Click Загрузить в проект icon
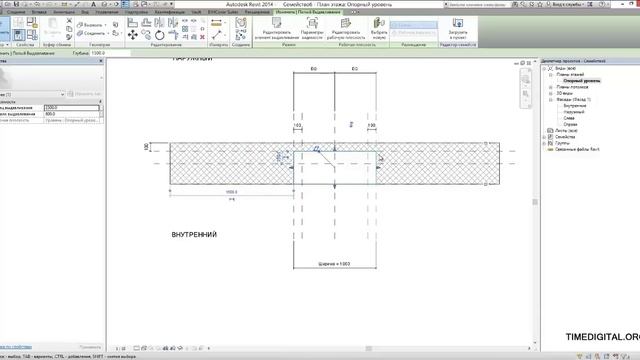Screen dimensions: 640x360 (x=458, y=29)
